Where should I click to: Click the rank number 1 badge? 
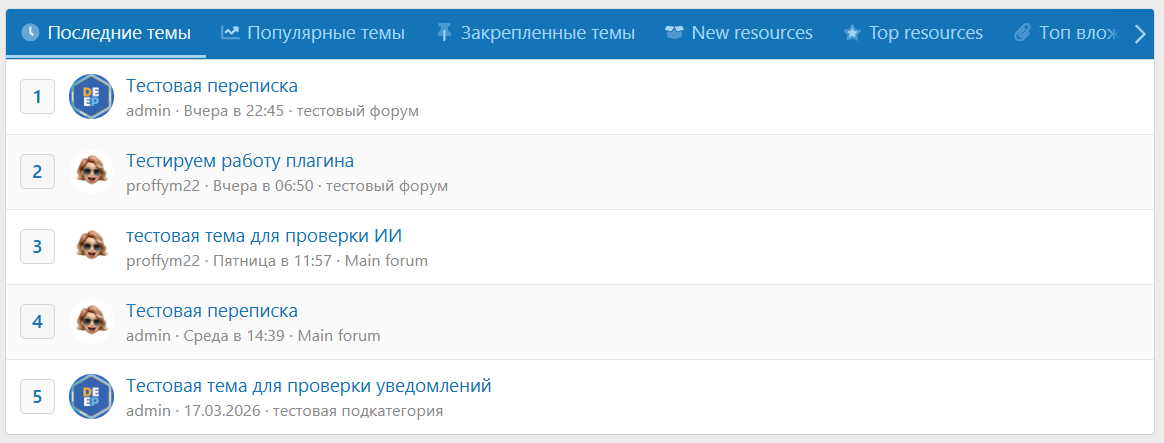[37, 96]
